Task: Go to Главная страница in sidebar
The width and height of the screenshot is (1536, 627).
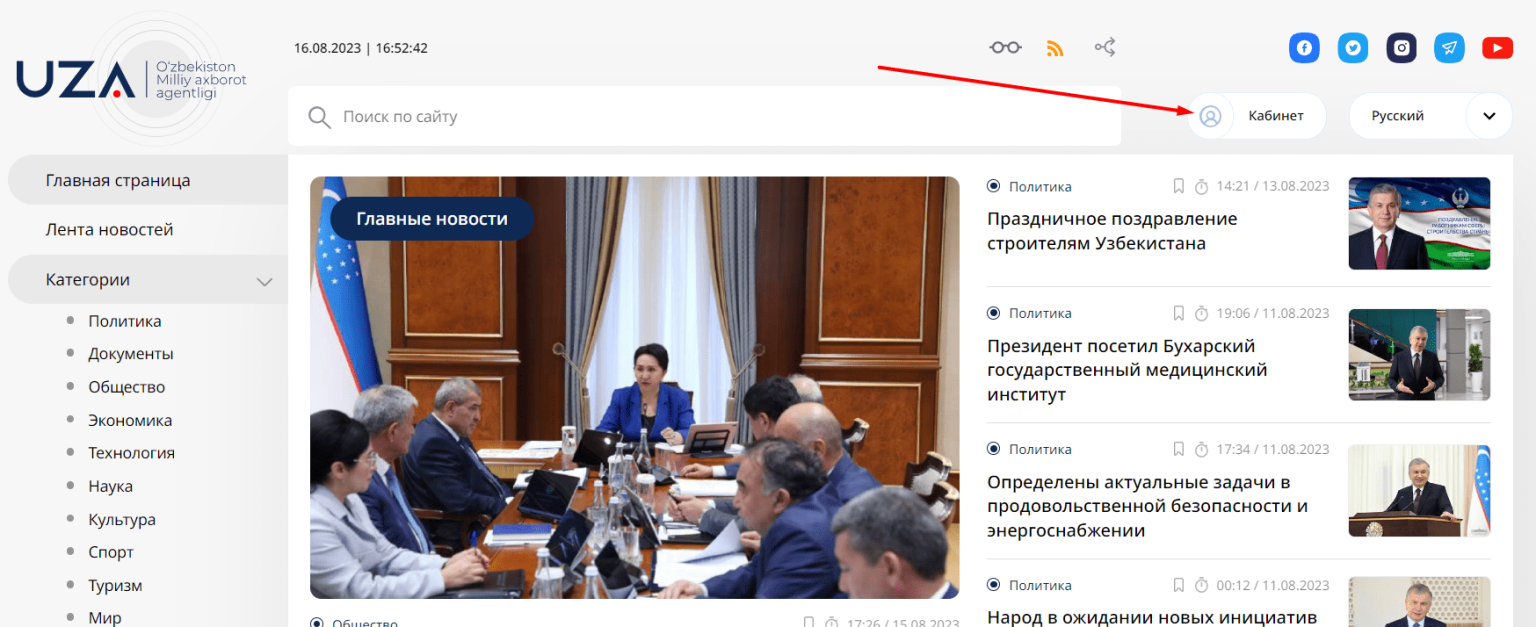Action: click(118, 181)
